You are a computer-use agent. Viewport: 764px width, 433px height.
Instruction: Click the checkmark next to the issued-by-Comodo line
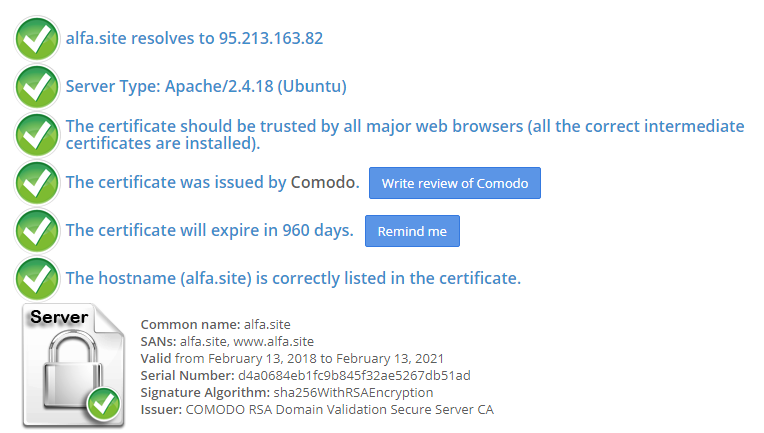coord(37,183)
